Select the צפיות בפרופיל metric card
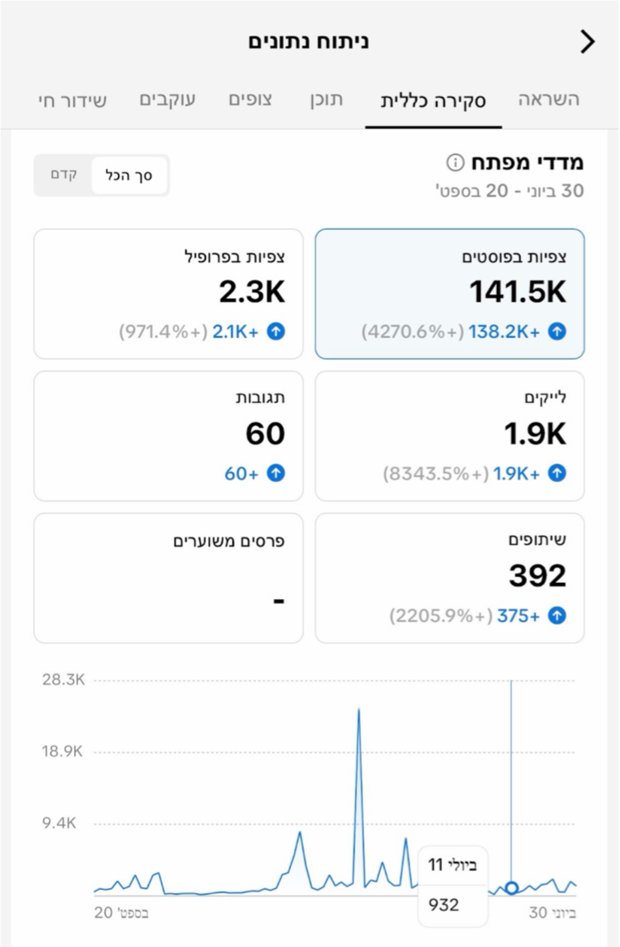Image resolution: width=620 pixels, height=947 pixels. click(x=168, y=294)
